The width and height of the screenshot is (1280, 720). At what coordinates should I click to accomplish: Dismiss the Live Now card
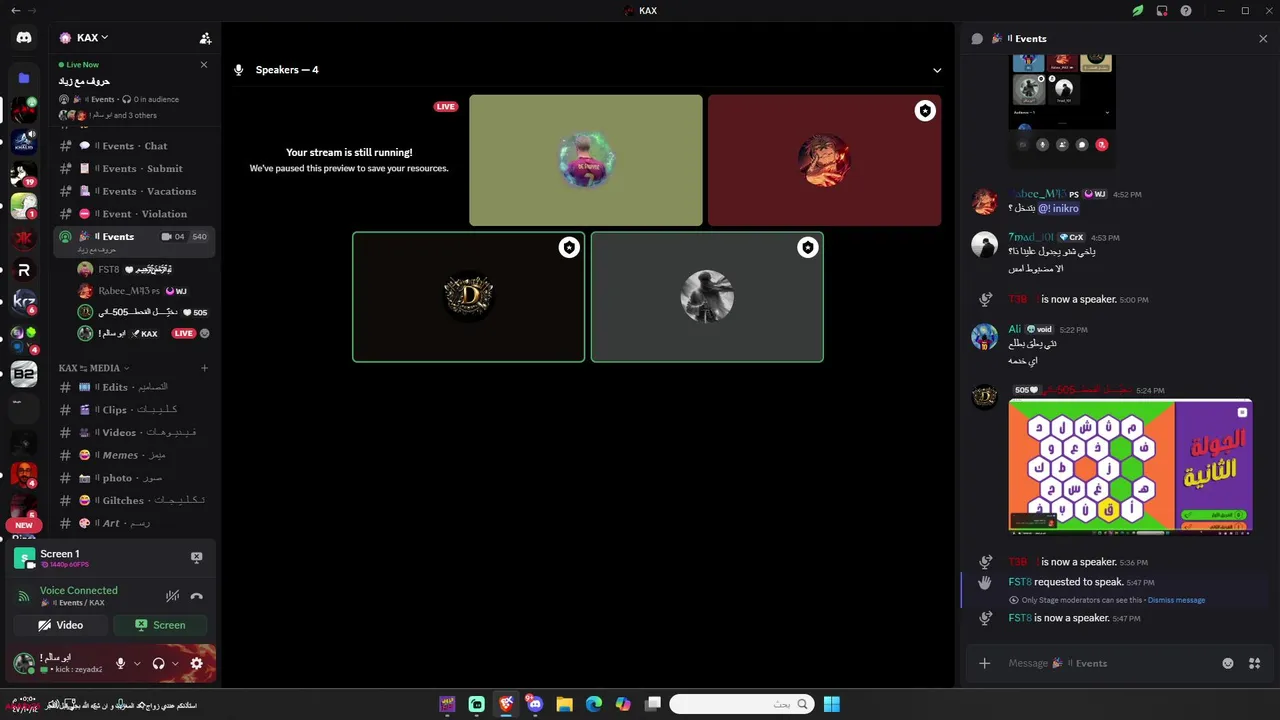point(204,64)
